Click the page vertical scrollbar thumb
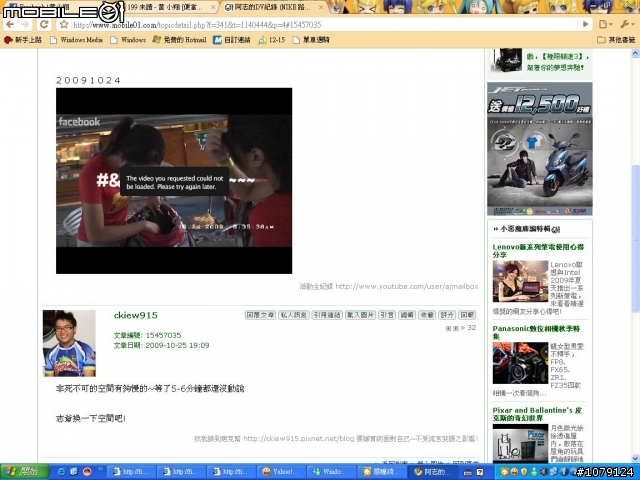Image resolution: width=640 pixels, height=480 pixels. [x=635, y=239]
